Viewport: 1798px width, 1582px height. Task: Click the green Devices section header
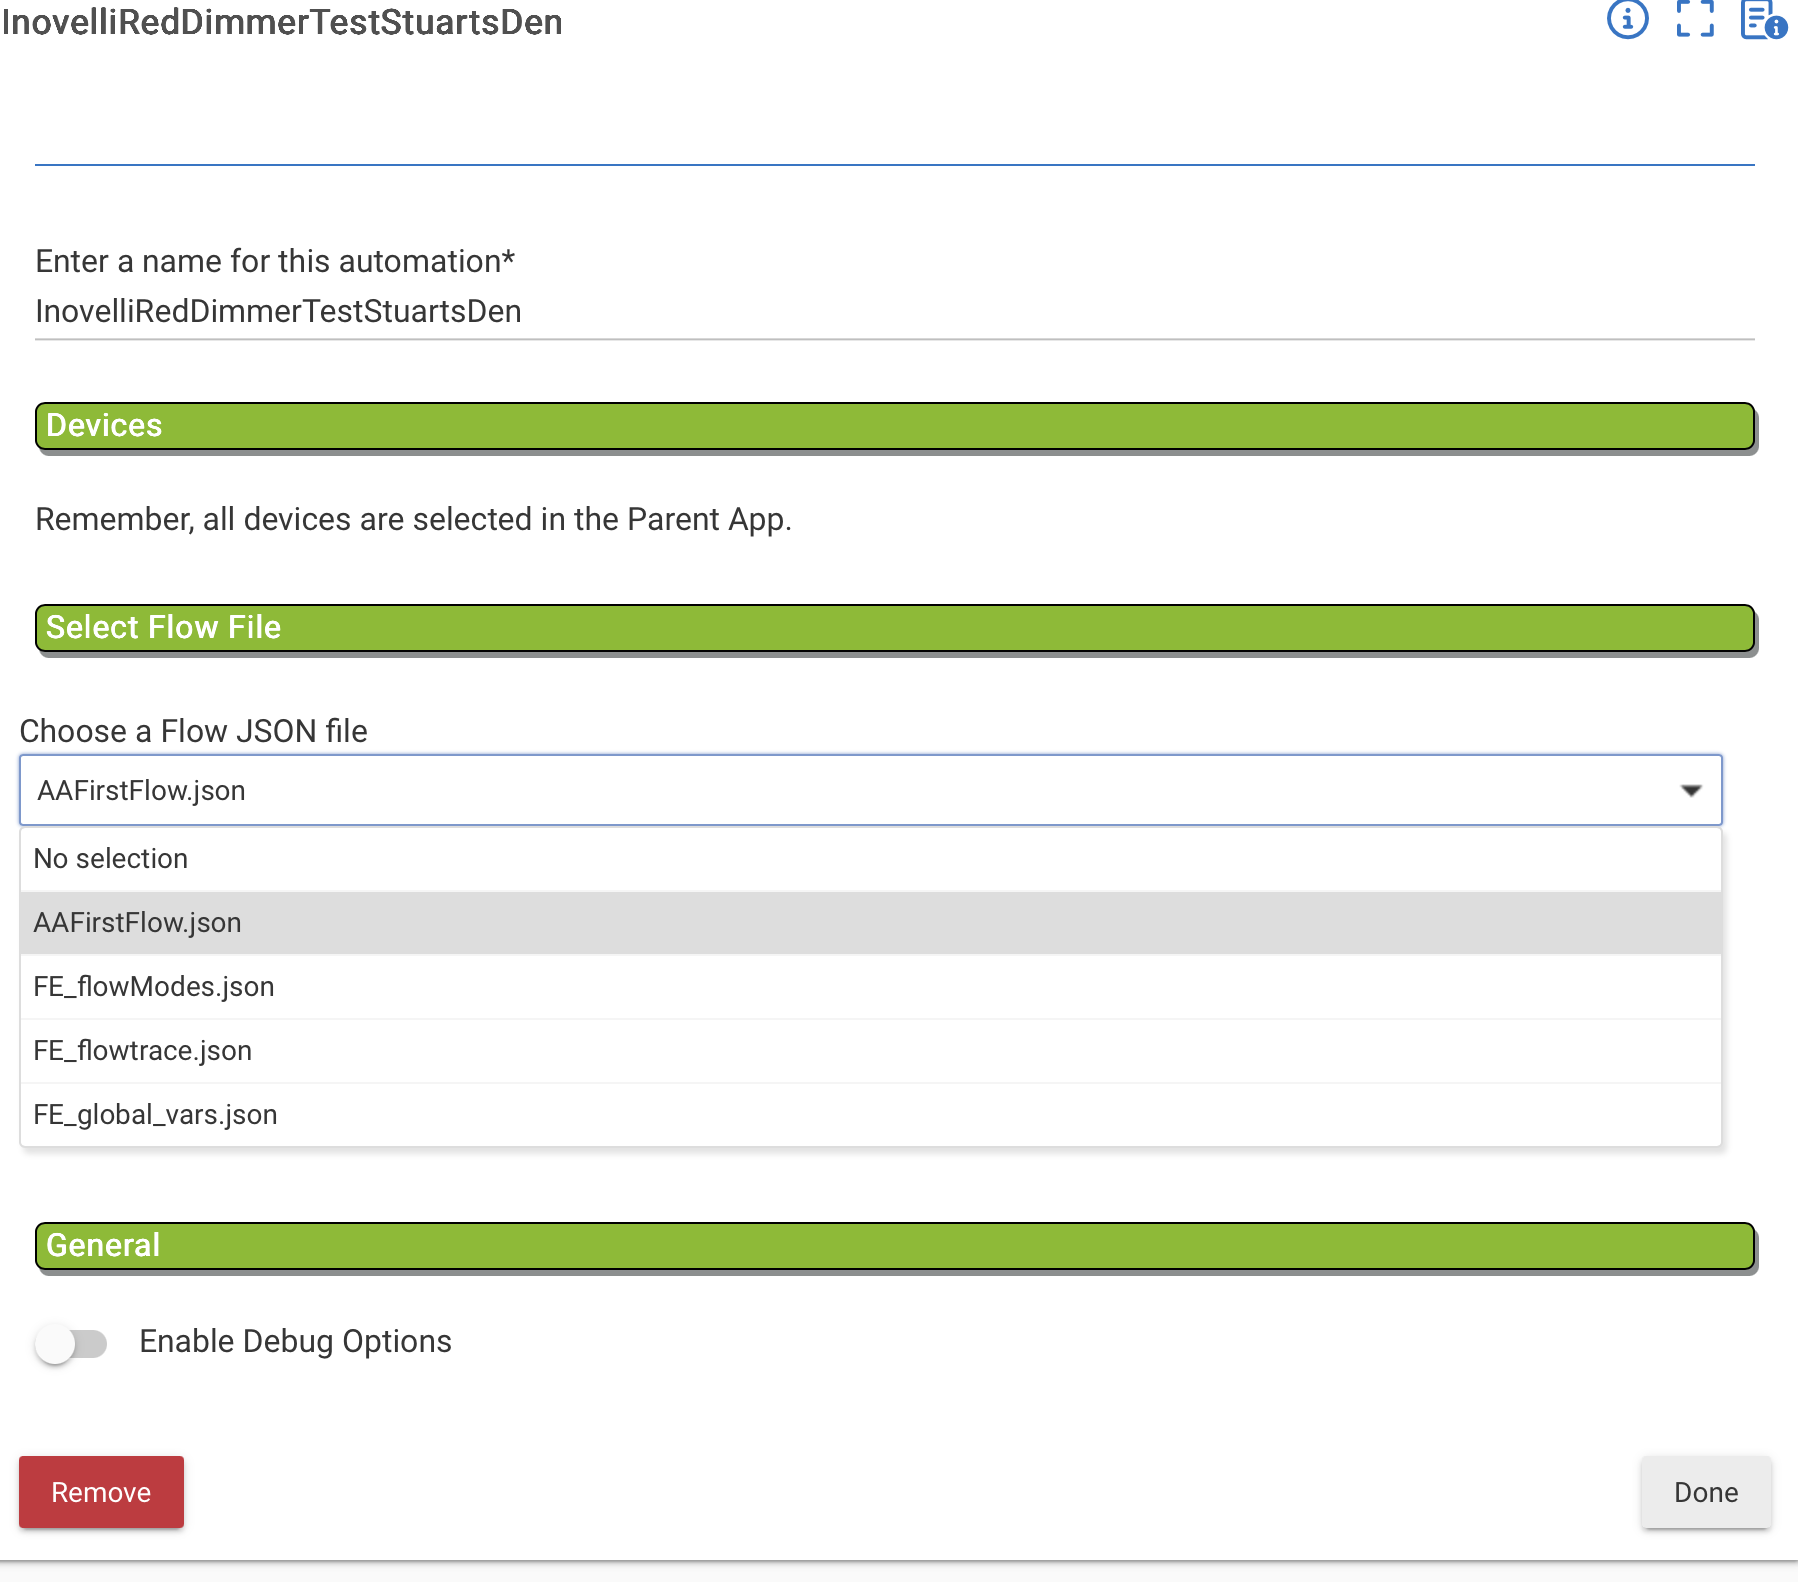[x=894, y=426]
